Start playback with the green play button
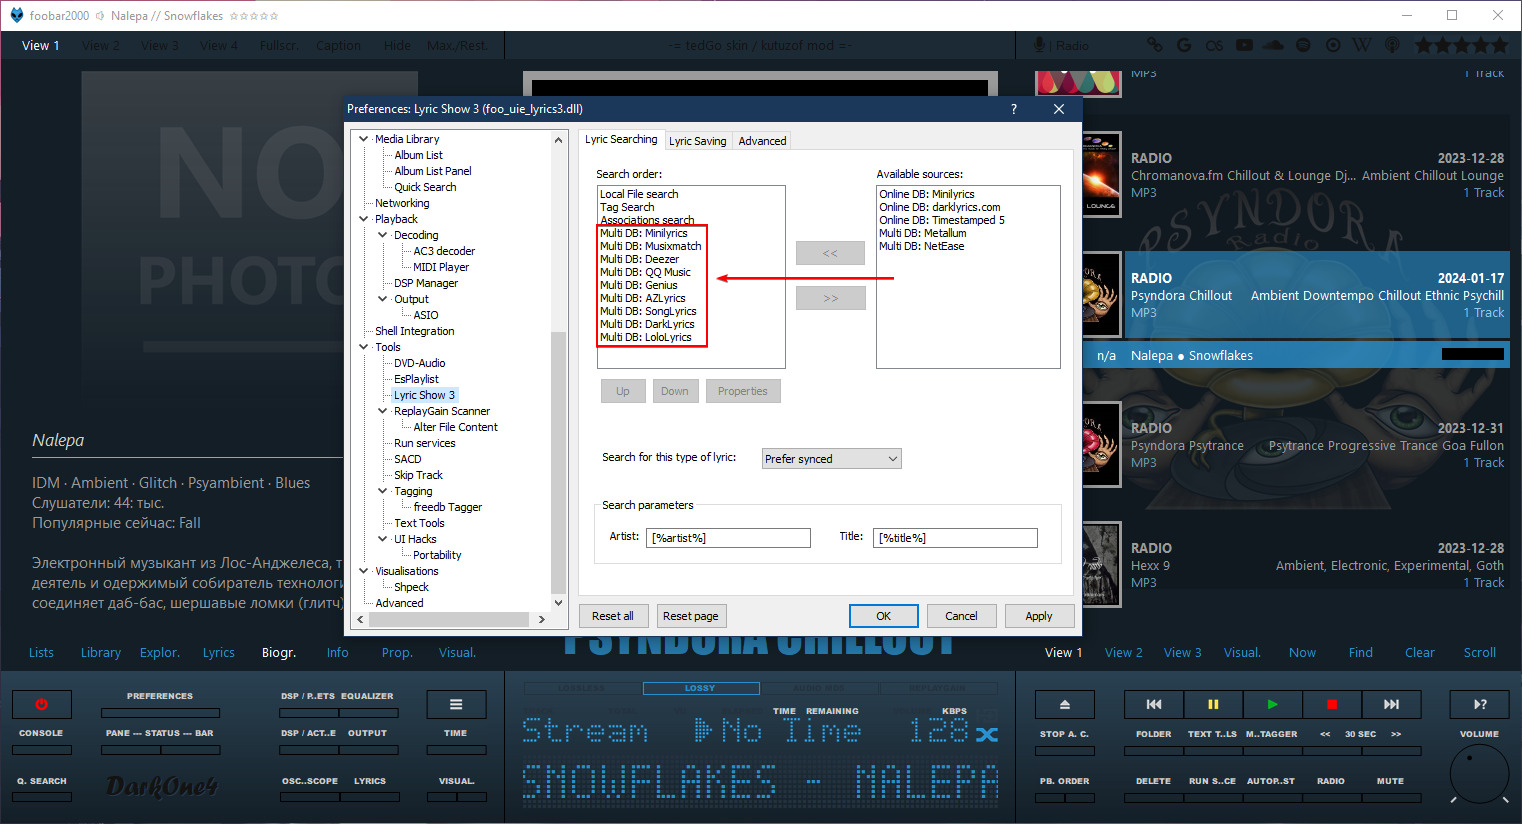The width and height of the screenshot is (1522, 824). pyautogui.click(x=1272, y=704)
